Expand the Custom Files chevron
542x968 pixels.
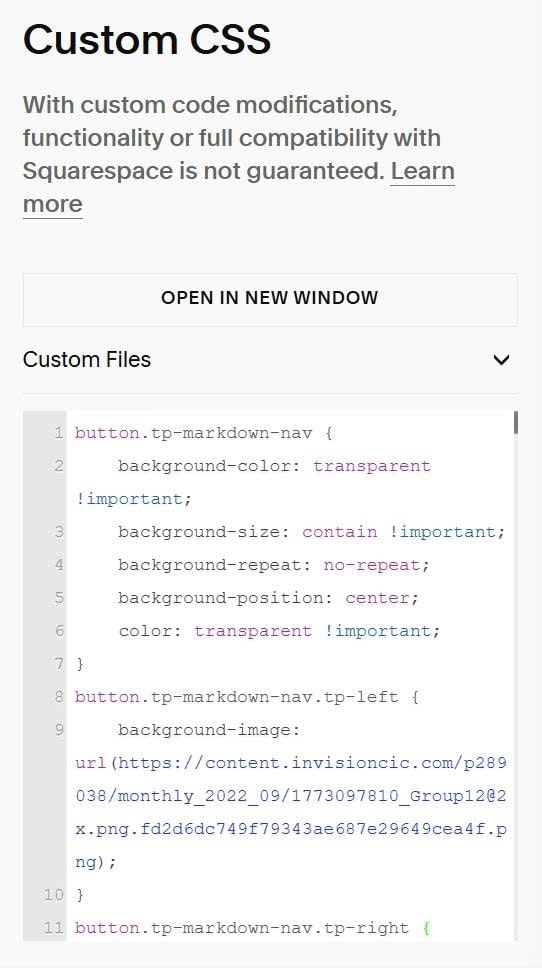[501, 360]
